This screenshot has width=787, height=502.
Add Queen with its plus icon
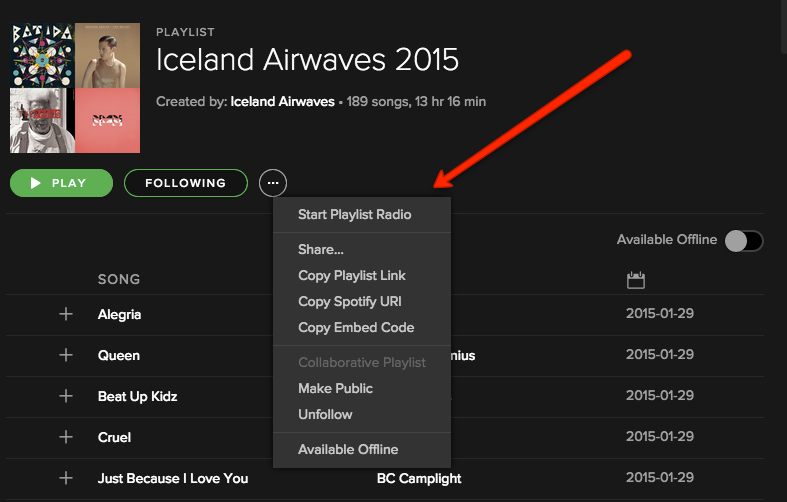point(66,355)
